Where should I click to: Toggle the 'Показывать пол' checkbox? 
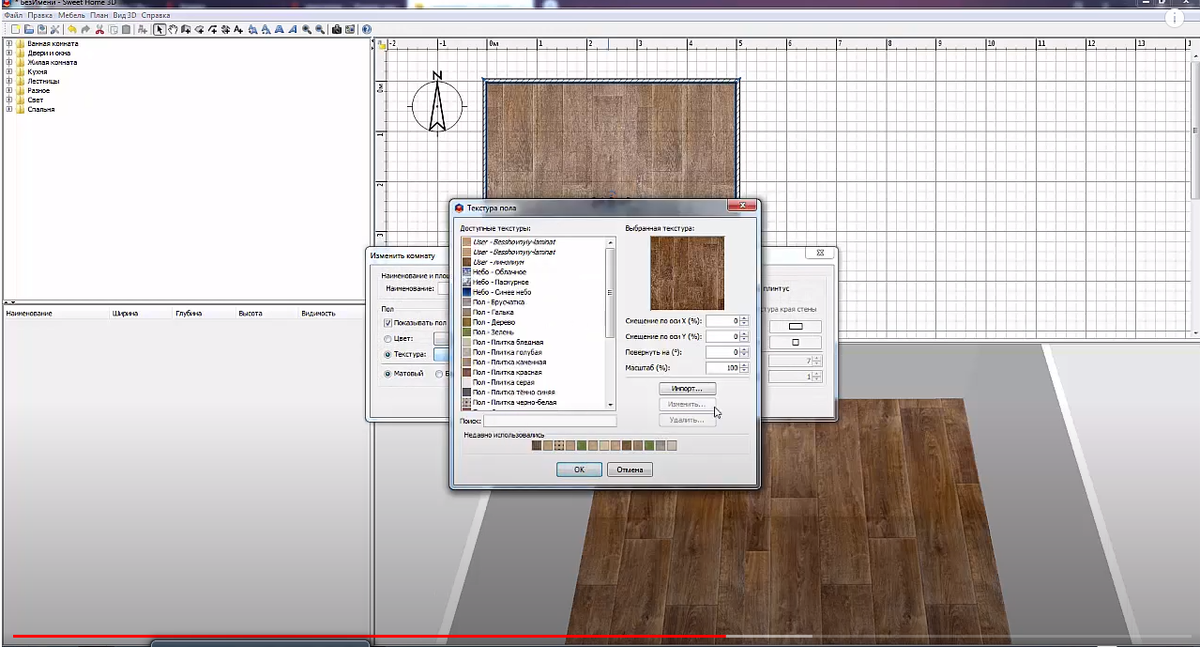[x=388, y=323]
